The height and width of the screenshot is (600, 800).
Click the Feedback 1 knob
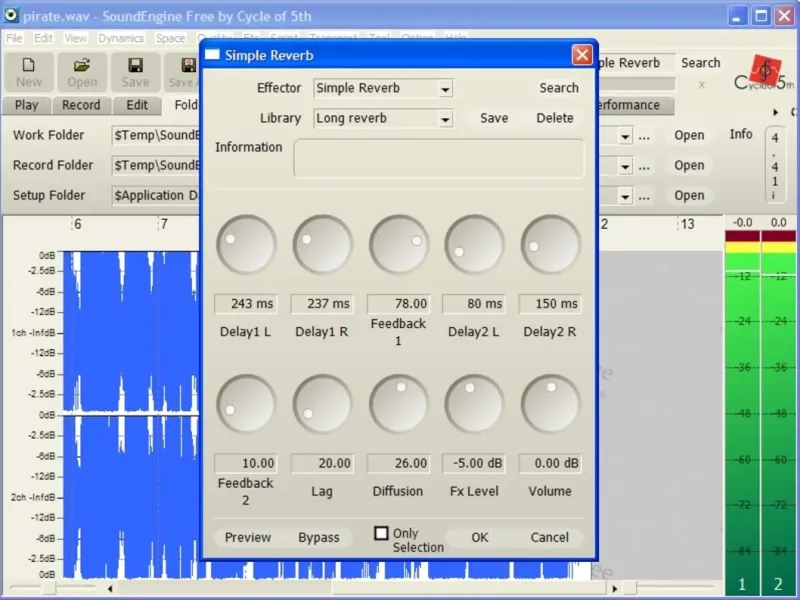coord(398,245)
